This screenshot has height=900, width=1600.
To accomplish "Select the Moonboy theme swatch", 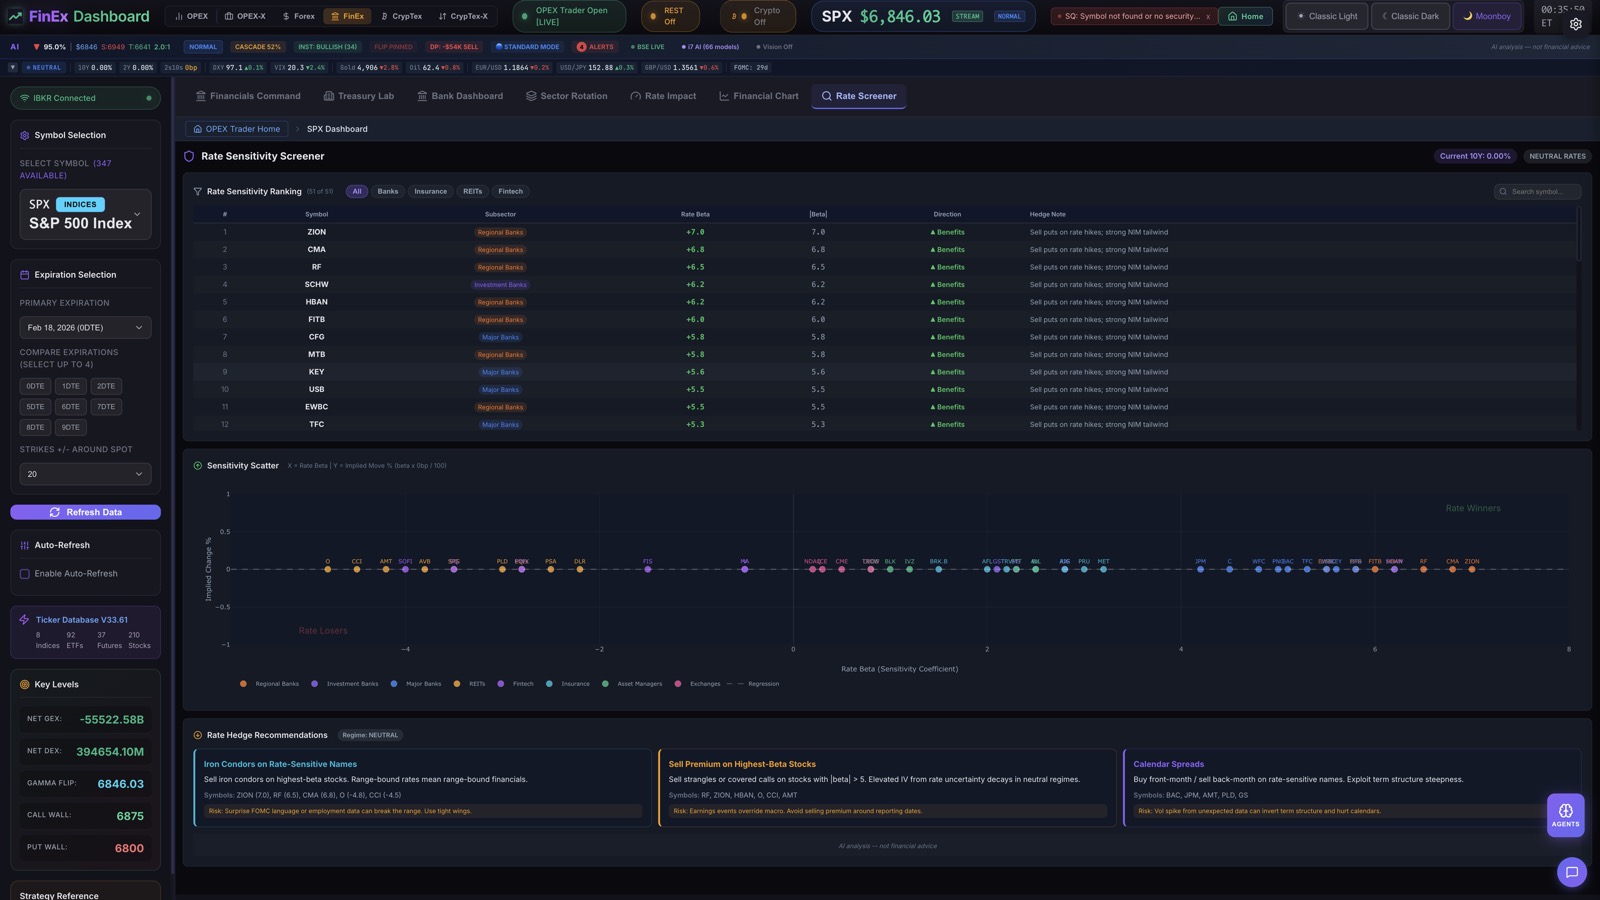I will point(1488,16).
